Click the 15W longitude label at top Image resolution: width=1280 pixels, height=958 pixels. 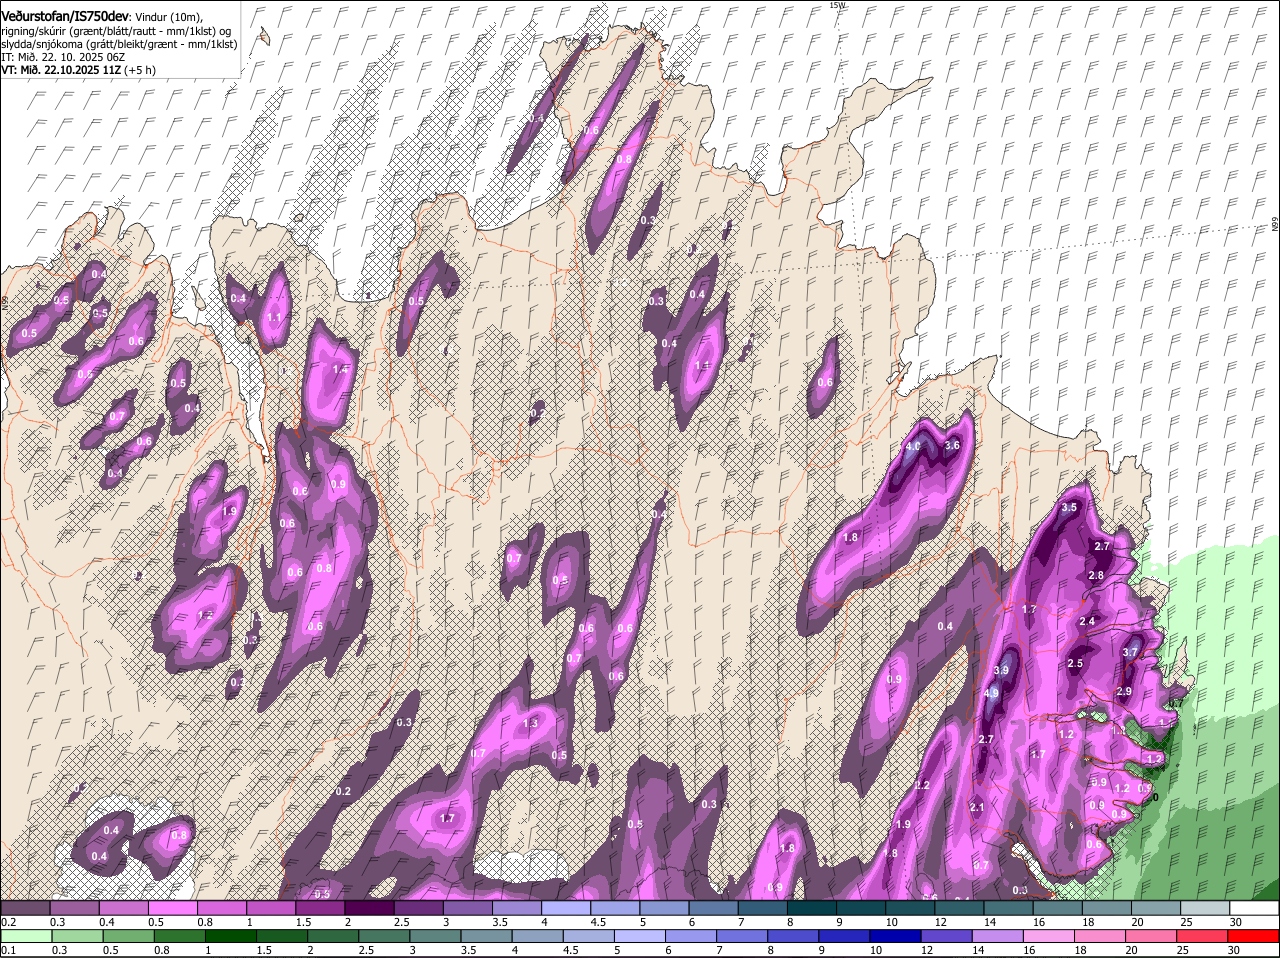pos(837,5)
